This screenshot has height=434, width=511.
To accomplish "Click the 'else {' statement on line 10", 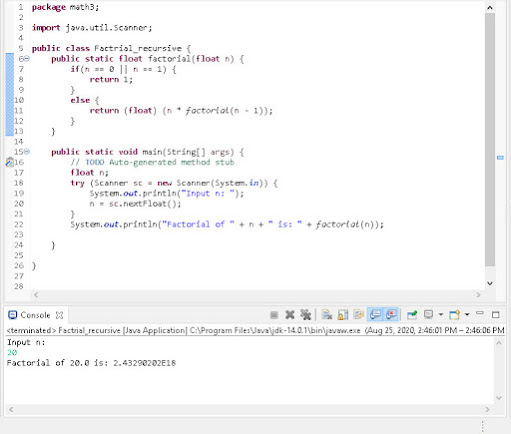I will [x=85, y=100].
